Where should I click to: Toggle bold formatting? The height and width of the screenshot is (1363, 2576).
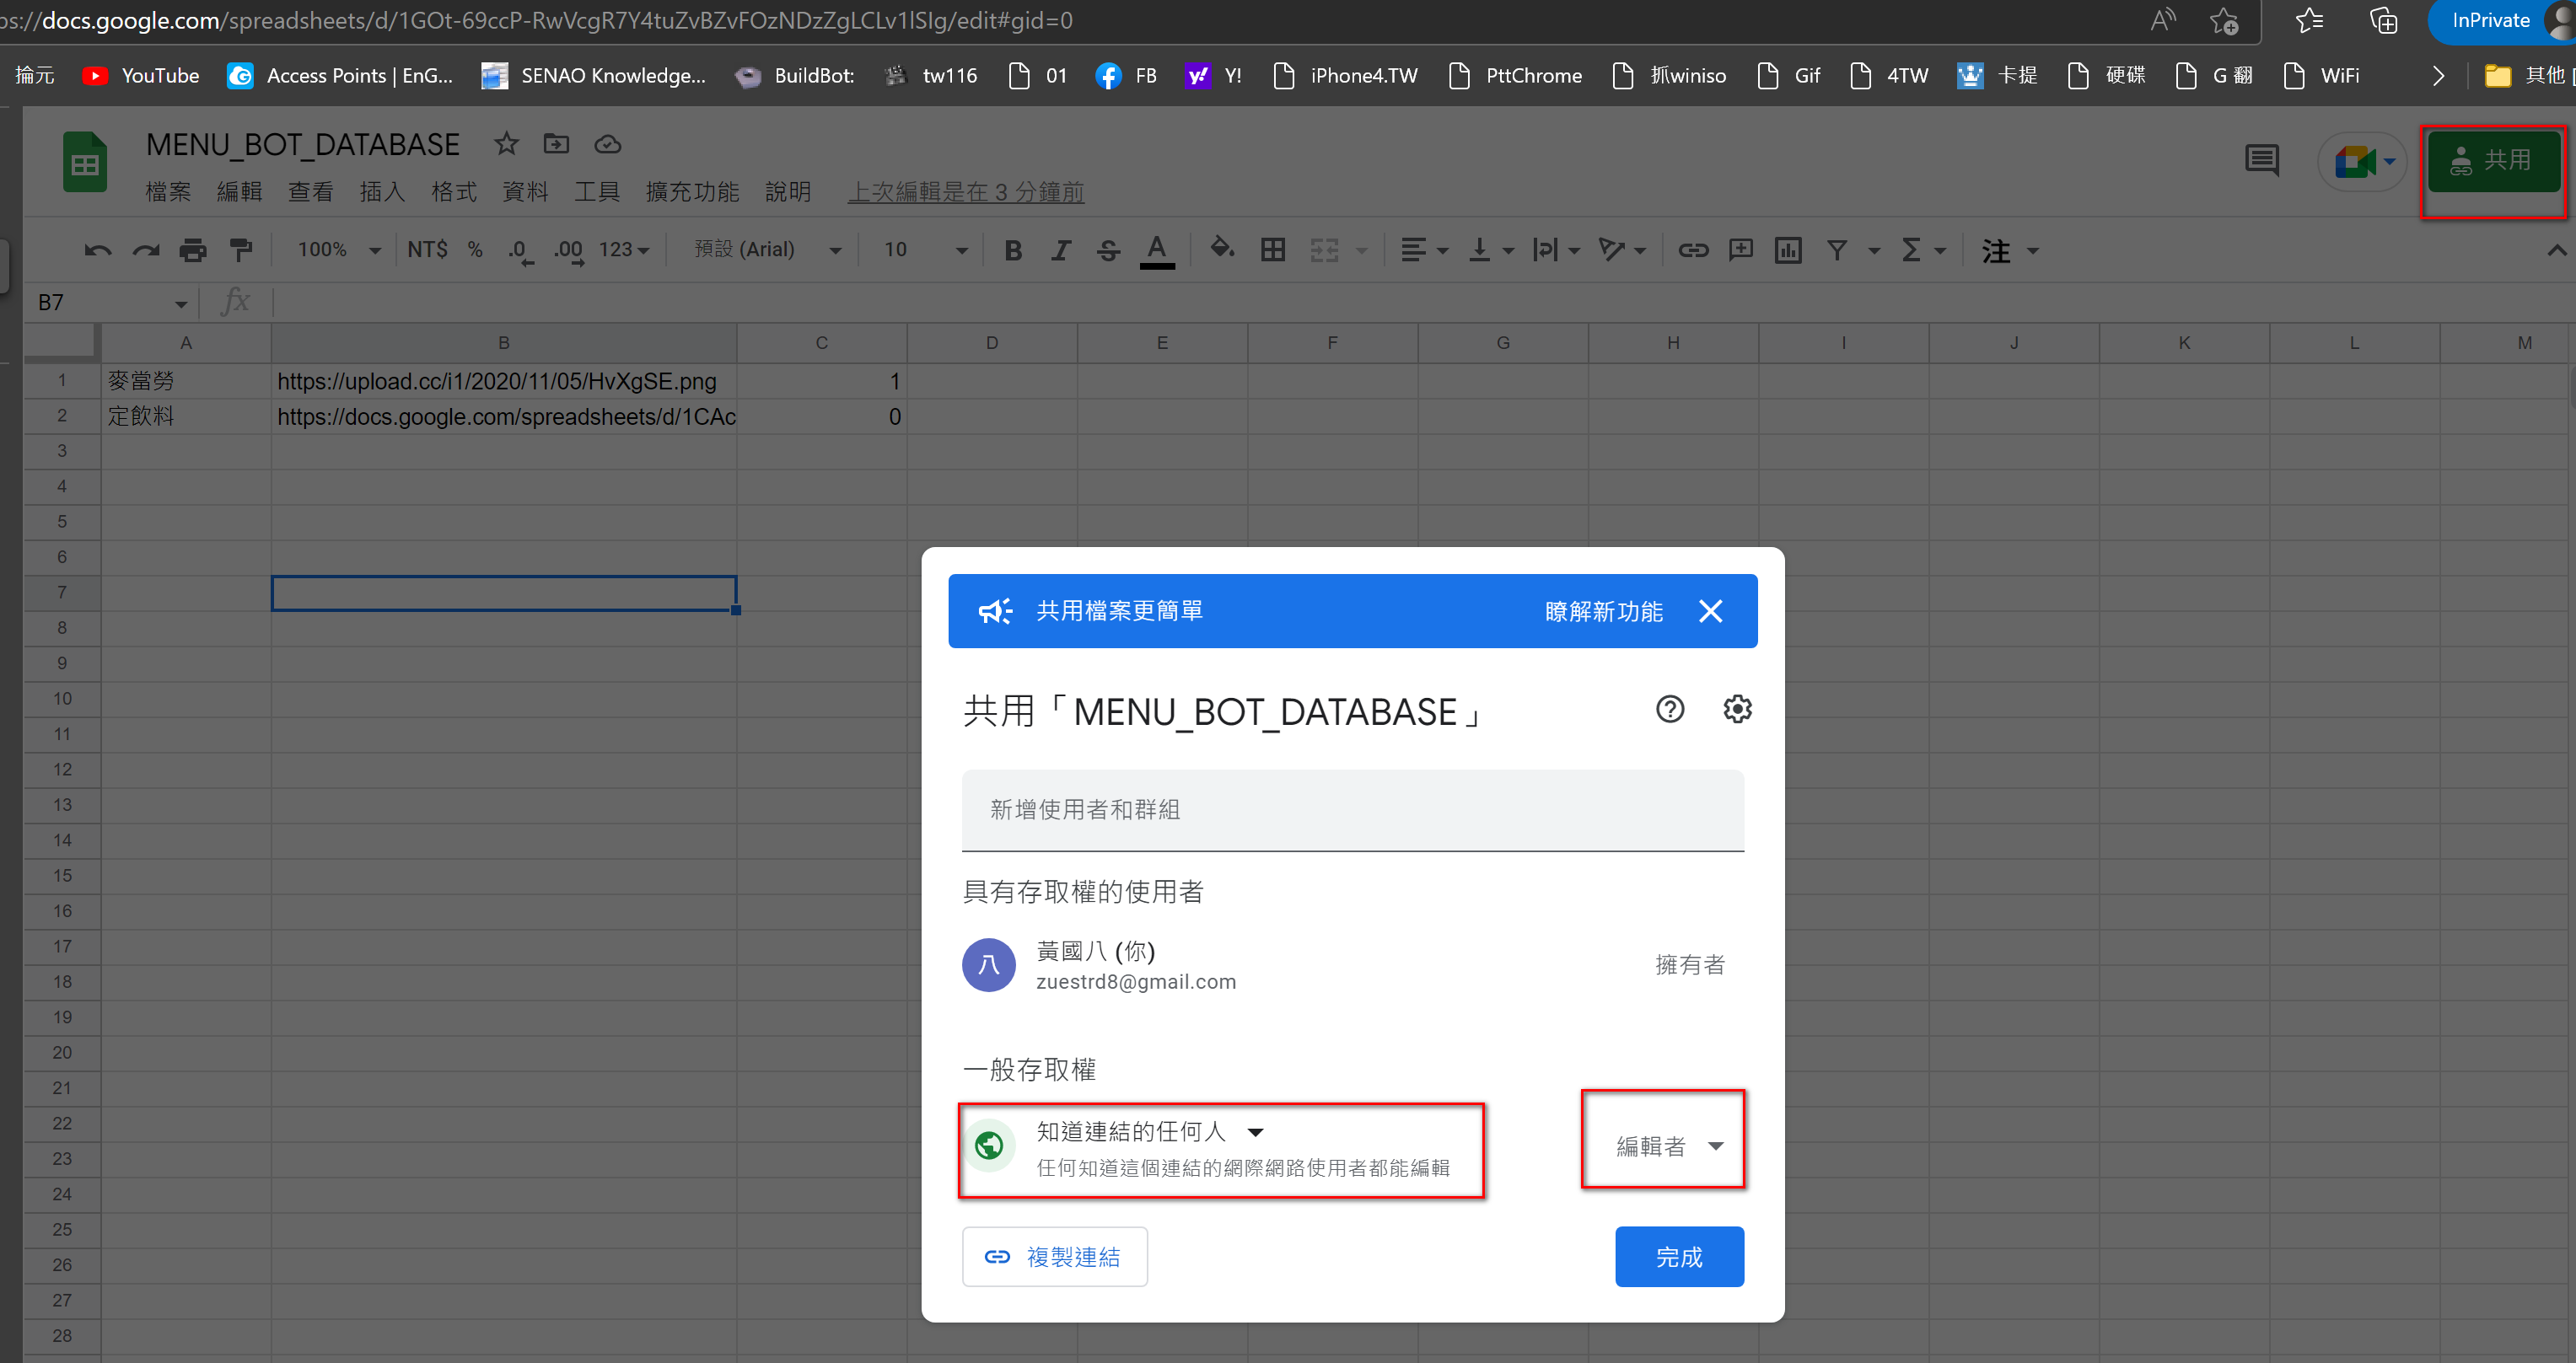click(1013, 250)
